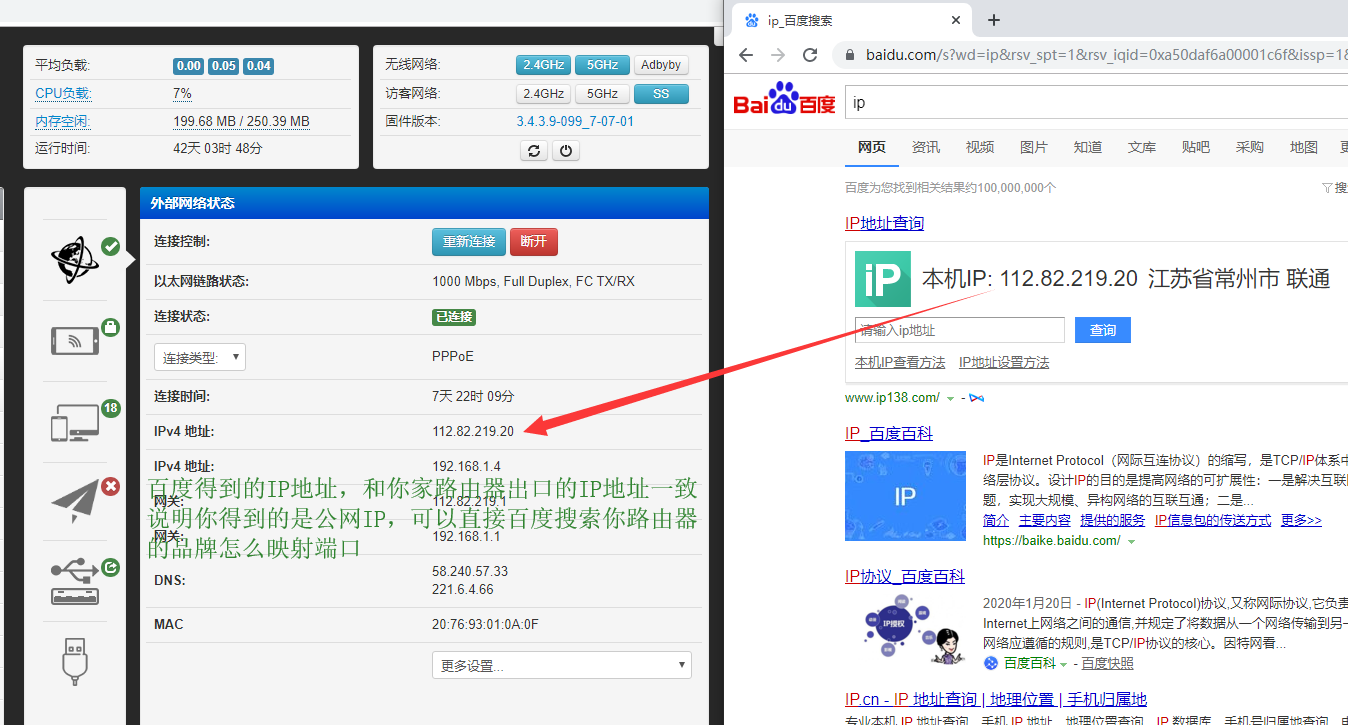
Task: Open the 连接类型 dropdown
Action: (x=200, y=357)
